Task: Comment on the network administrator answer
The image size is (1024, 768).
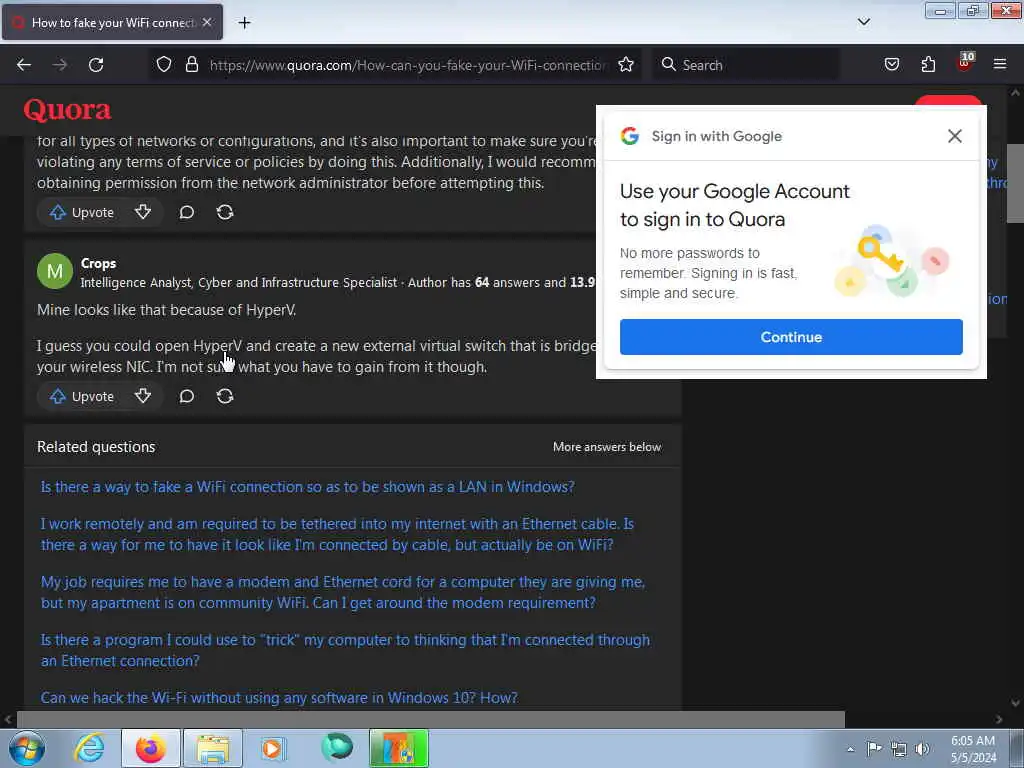Action: tap(187, 212)
